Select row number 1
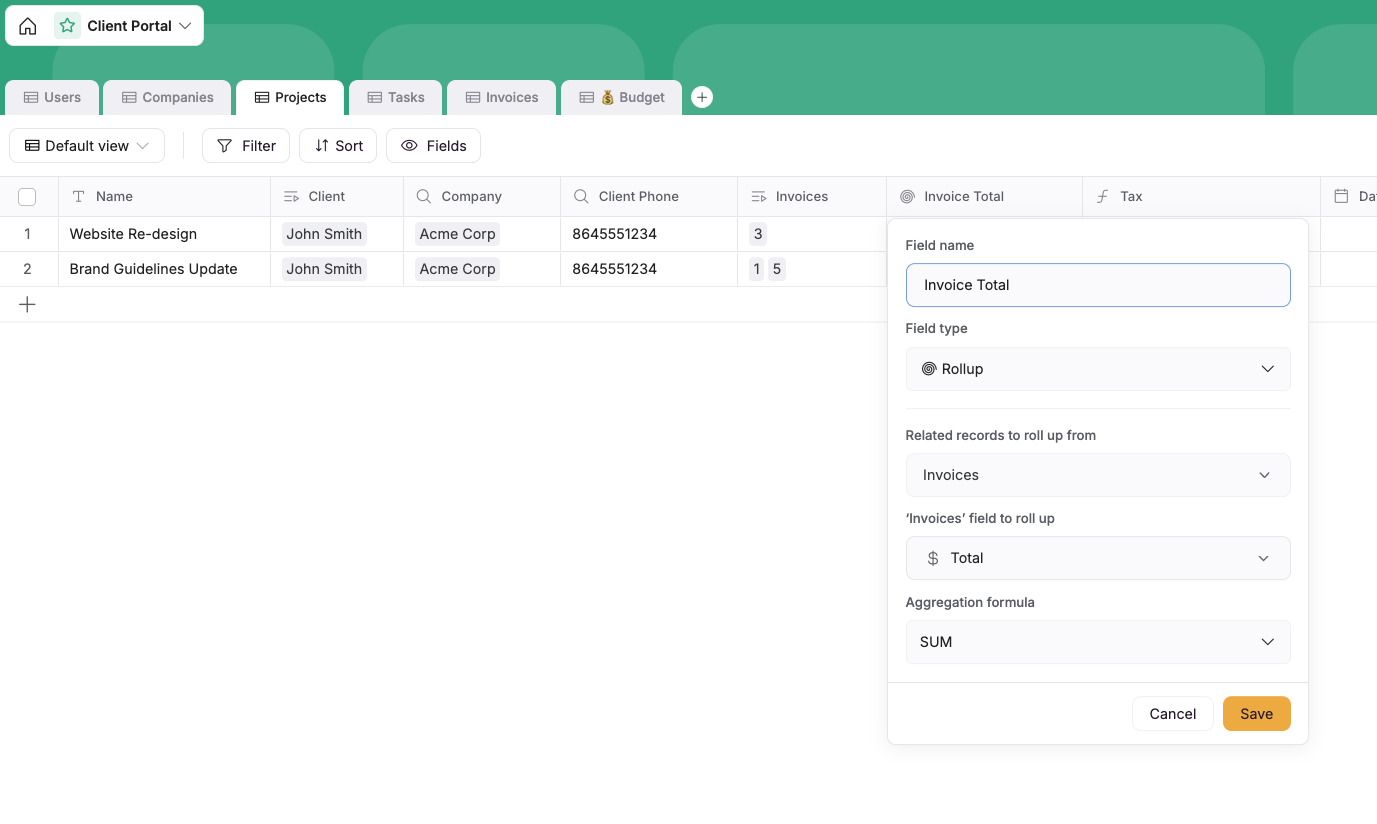Viewport: 1377px width, 824px height. coord(27,234)
